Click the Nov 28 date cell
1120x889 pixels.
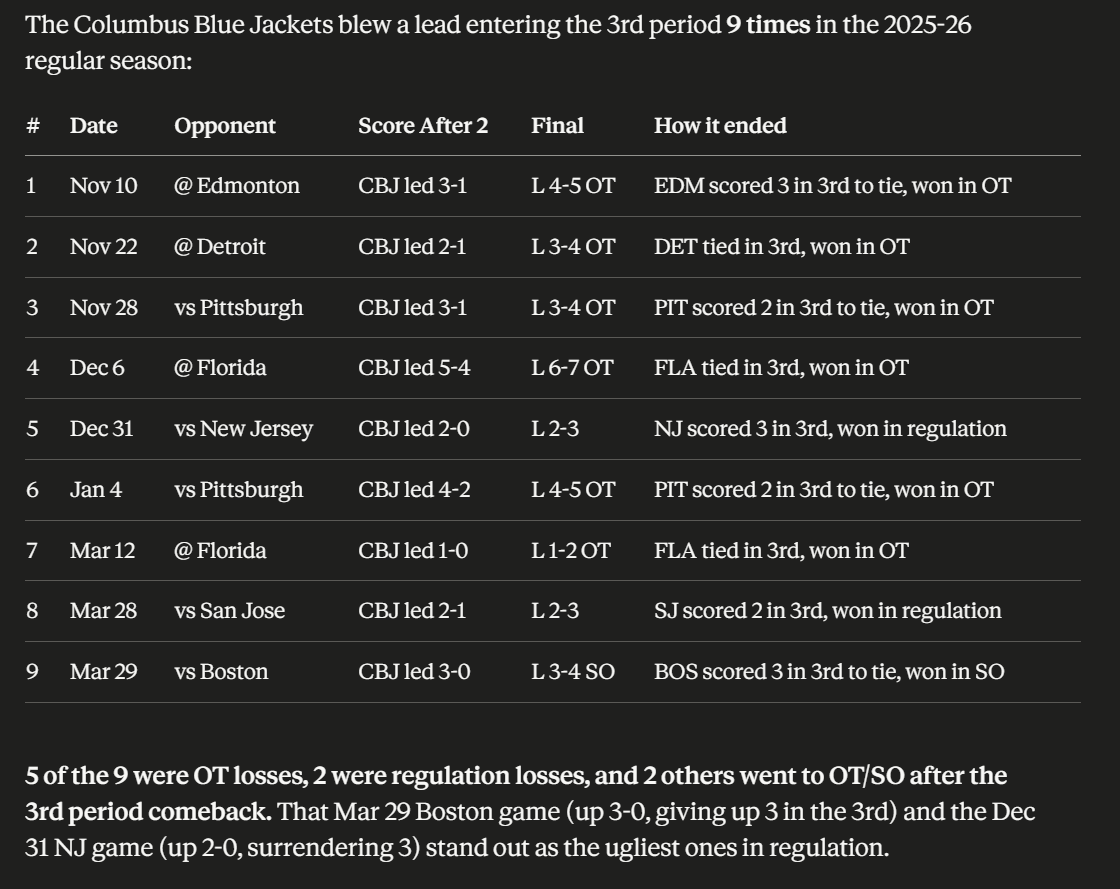coord(104,308)
